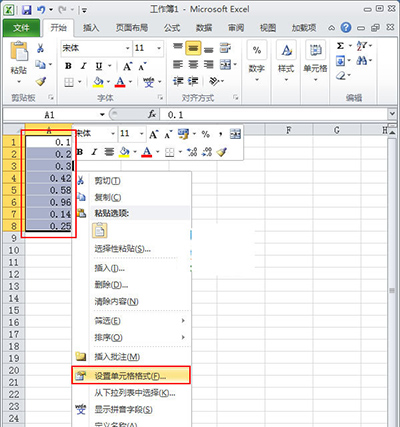Click the Undo arrow in quick access toolbar
Viewport: 400px width, 427px height.
coord(41,10)
